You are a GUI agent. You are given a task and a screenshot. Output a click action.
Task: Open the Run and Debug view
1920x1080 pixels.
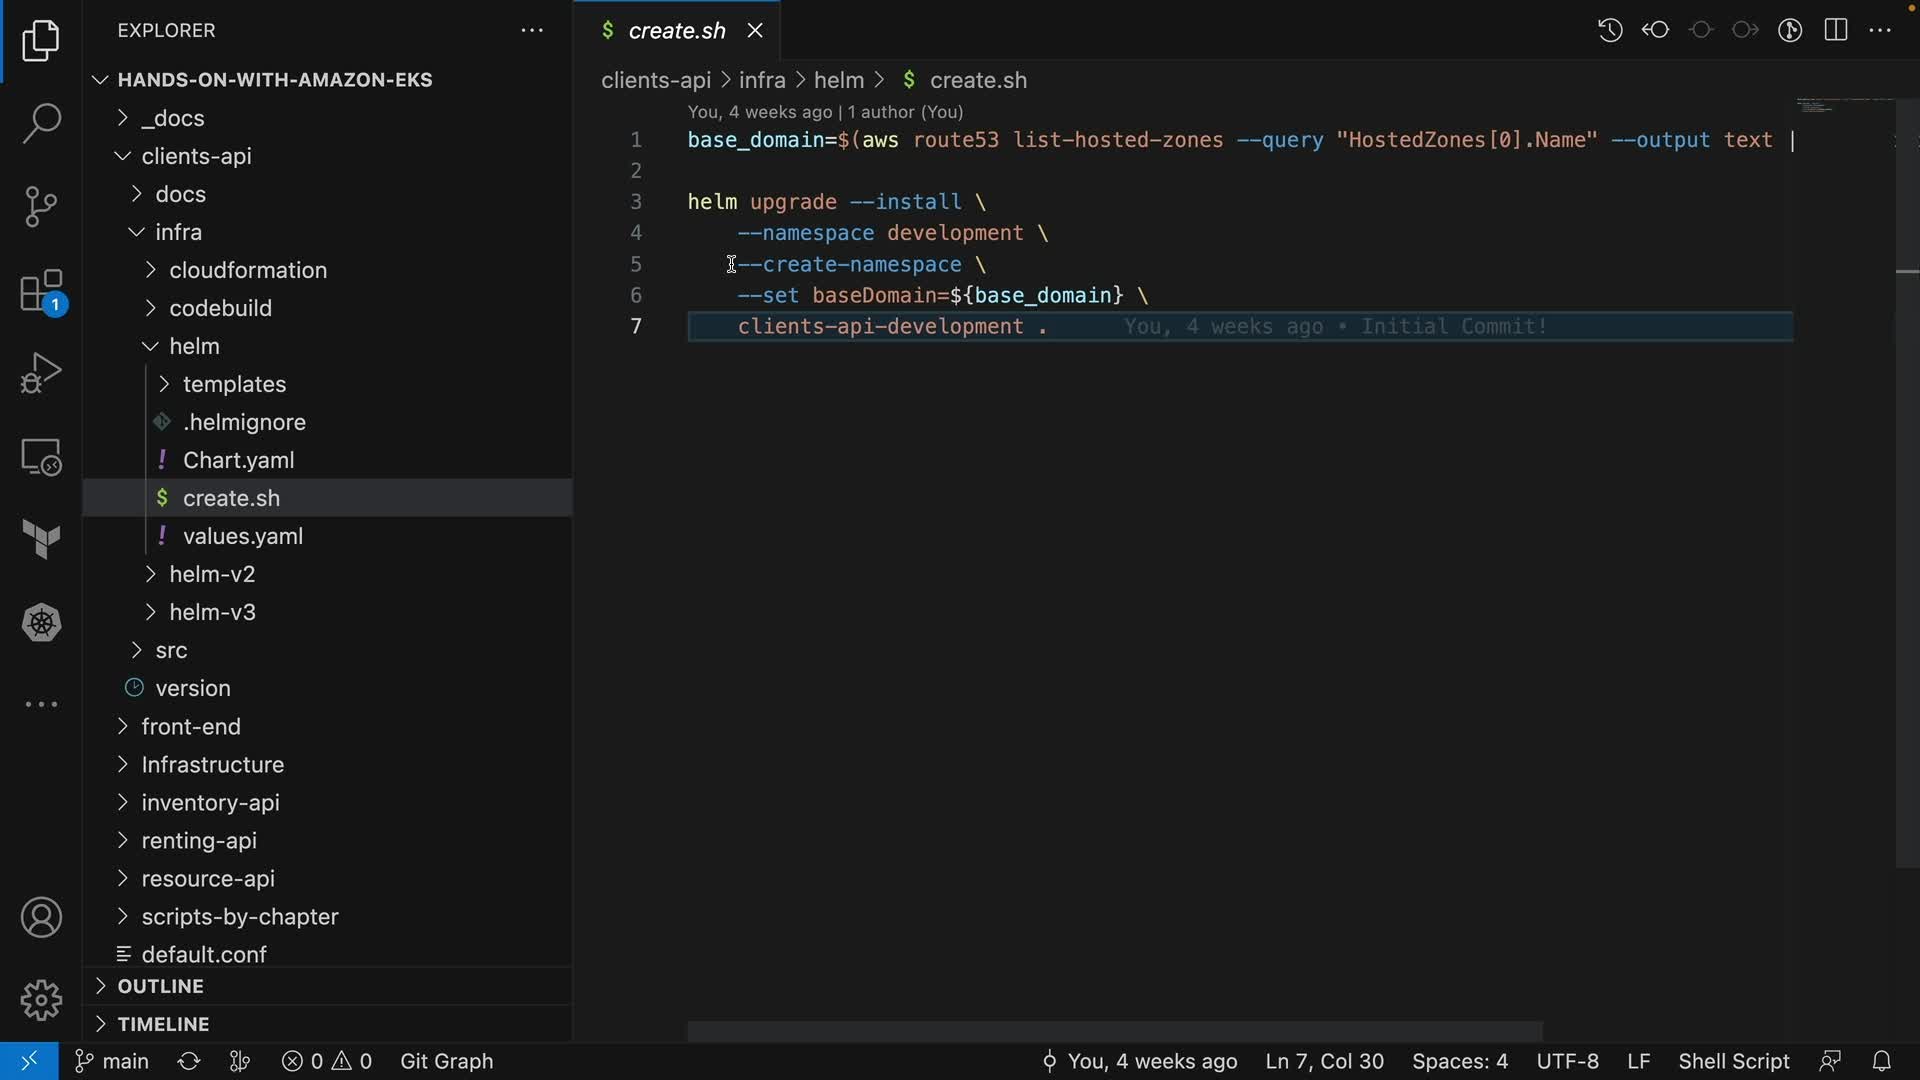pos(41,374)
